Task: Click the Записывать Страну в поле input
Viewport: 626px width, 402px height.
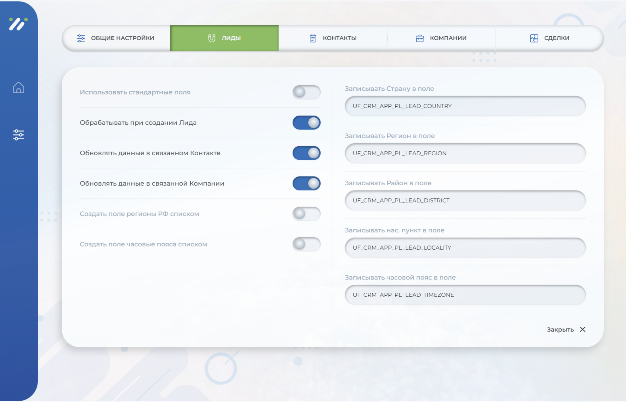Action: coord(464,105)
